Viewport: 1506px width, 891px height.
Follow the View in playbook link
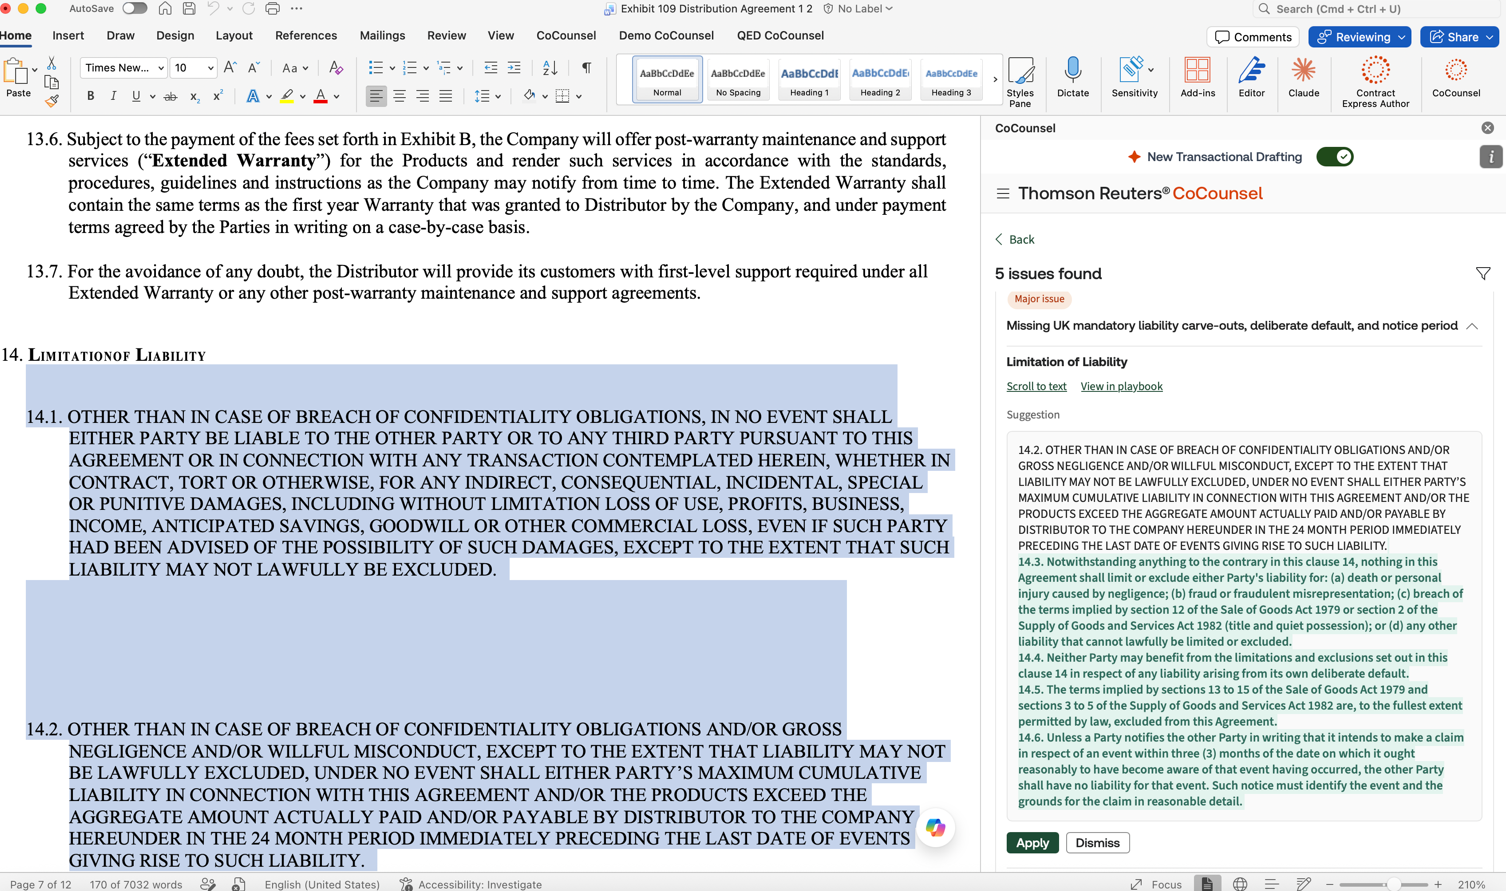click(1121, 386)
